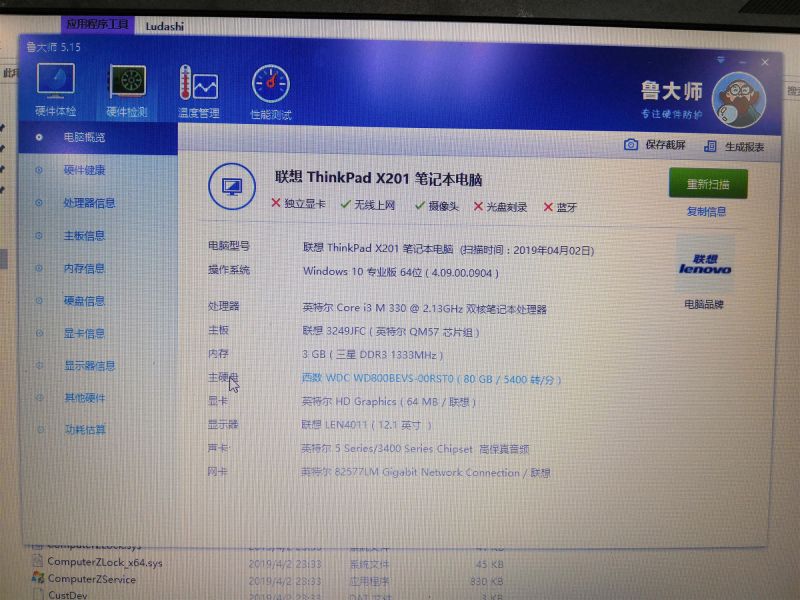
Task: Select CustDev file in Explorer
Action: pos(68,595)
